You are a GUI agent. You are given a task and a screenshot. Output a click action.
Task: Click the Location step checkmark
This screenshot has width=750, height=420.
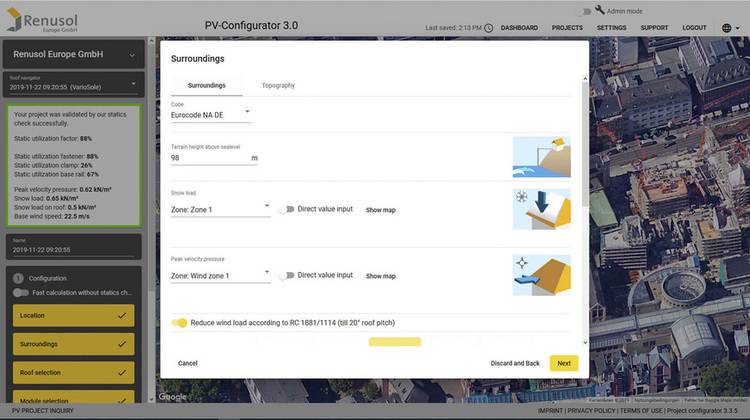(121, 315)
